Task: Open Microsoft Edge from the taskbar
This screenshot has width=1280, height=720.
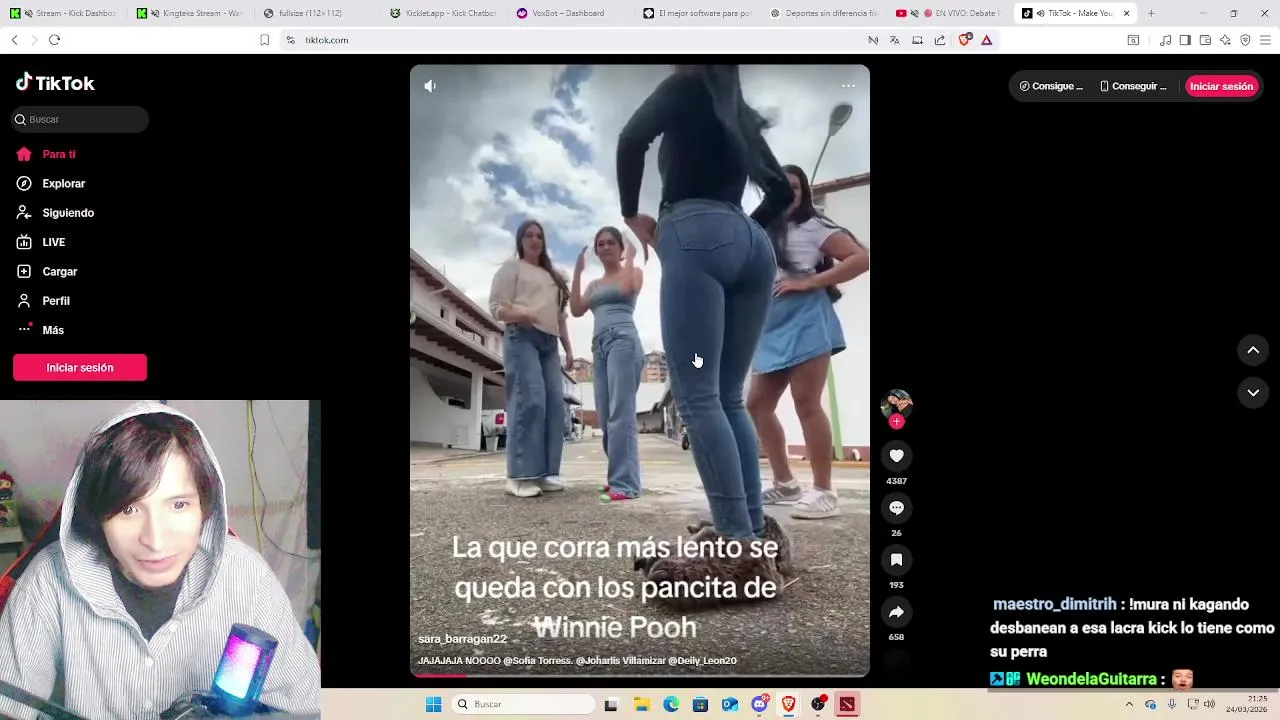Action: 671,704
